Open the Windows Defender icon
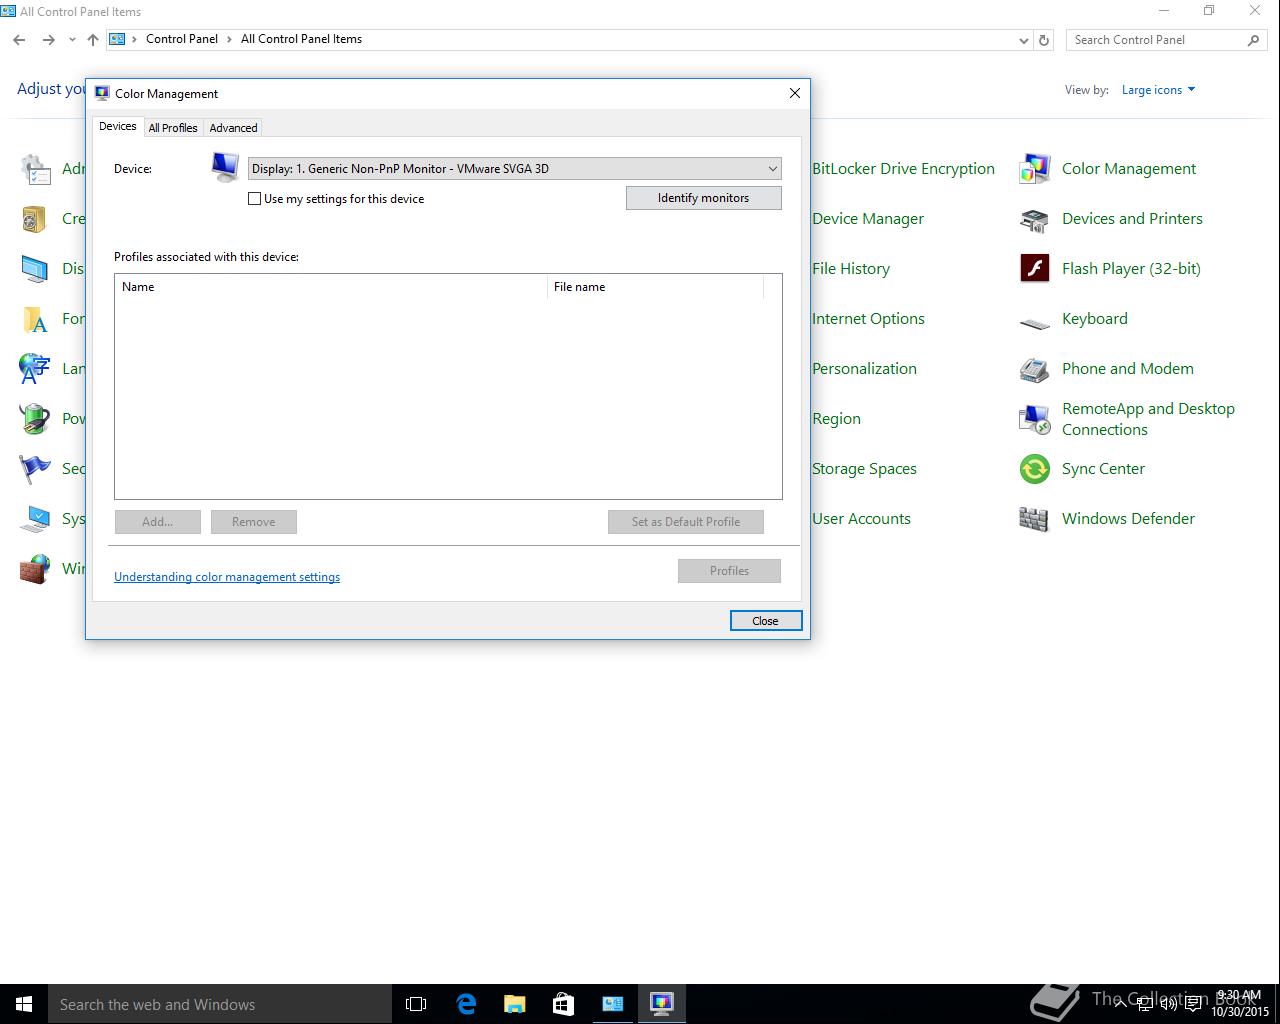 [x=1034, y=519]
